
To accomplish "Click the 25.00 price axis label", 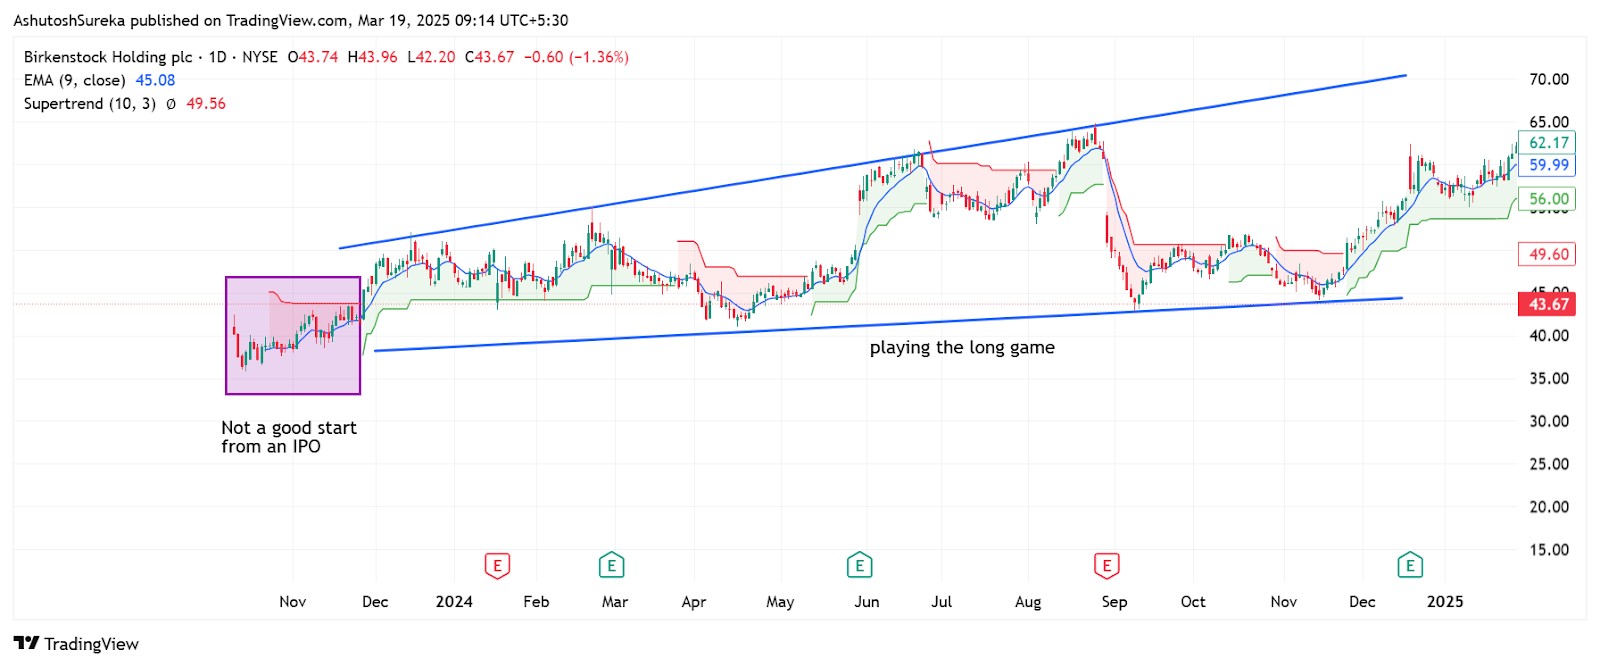I will [x=1549, y=464].
